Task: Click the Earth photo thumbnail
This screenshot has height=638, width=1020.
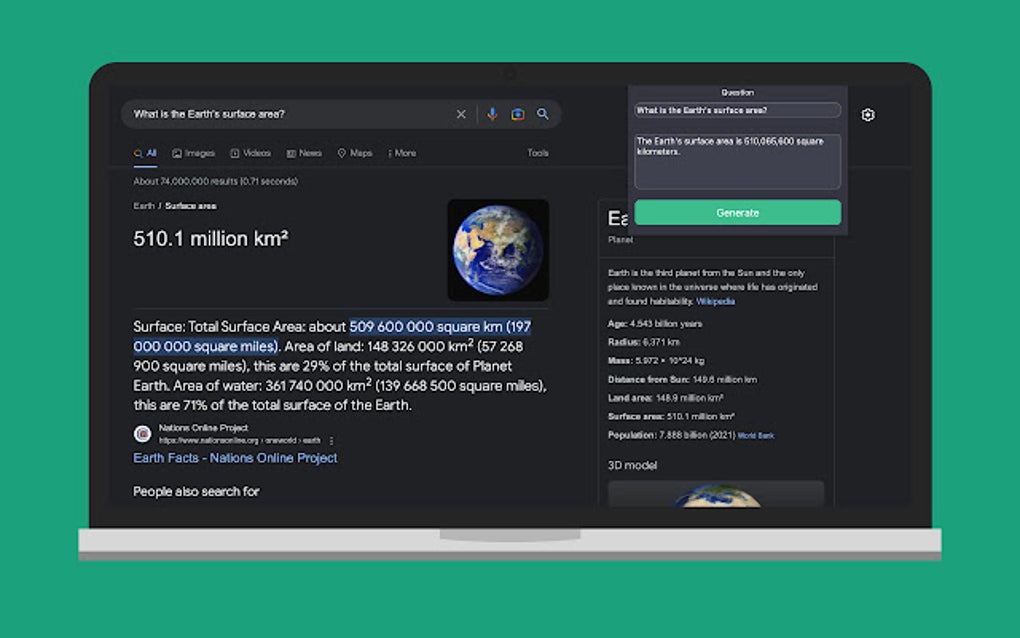Action: 498,248
